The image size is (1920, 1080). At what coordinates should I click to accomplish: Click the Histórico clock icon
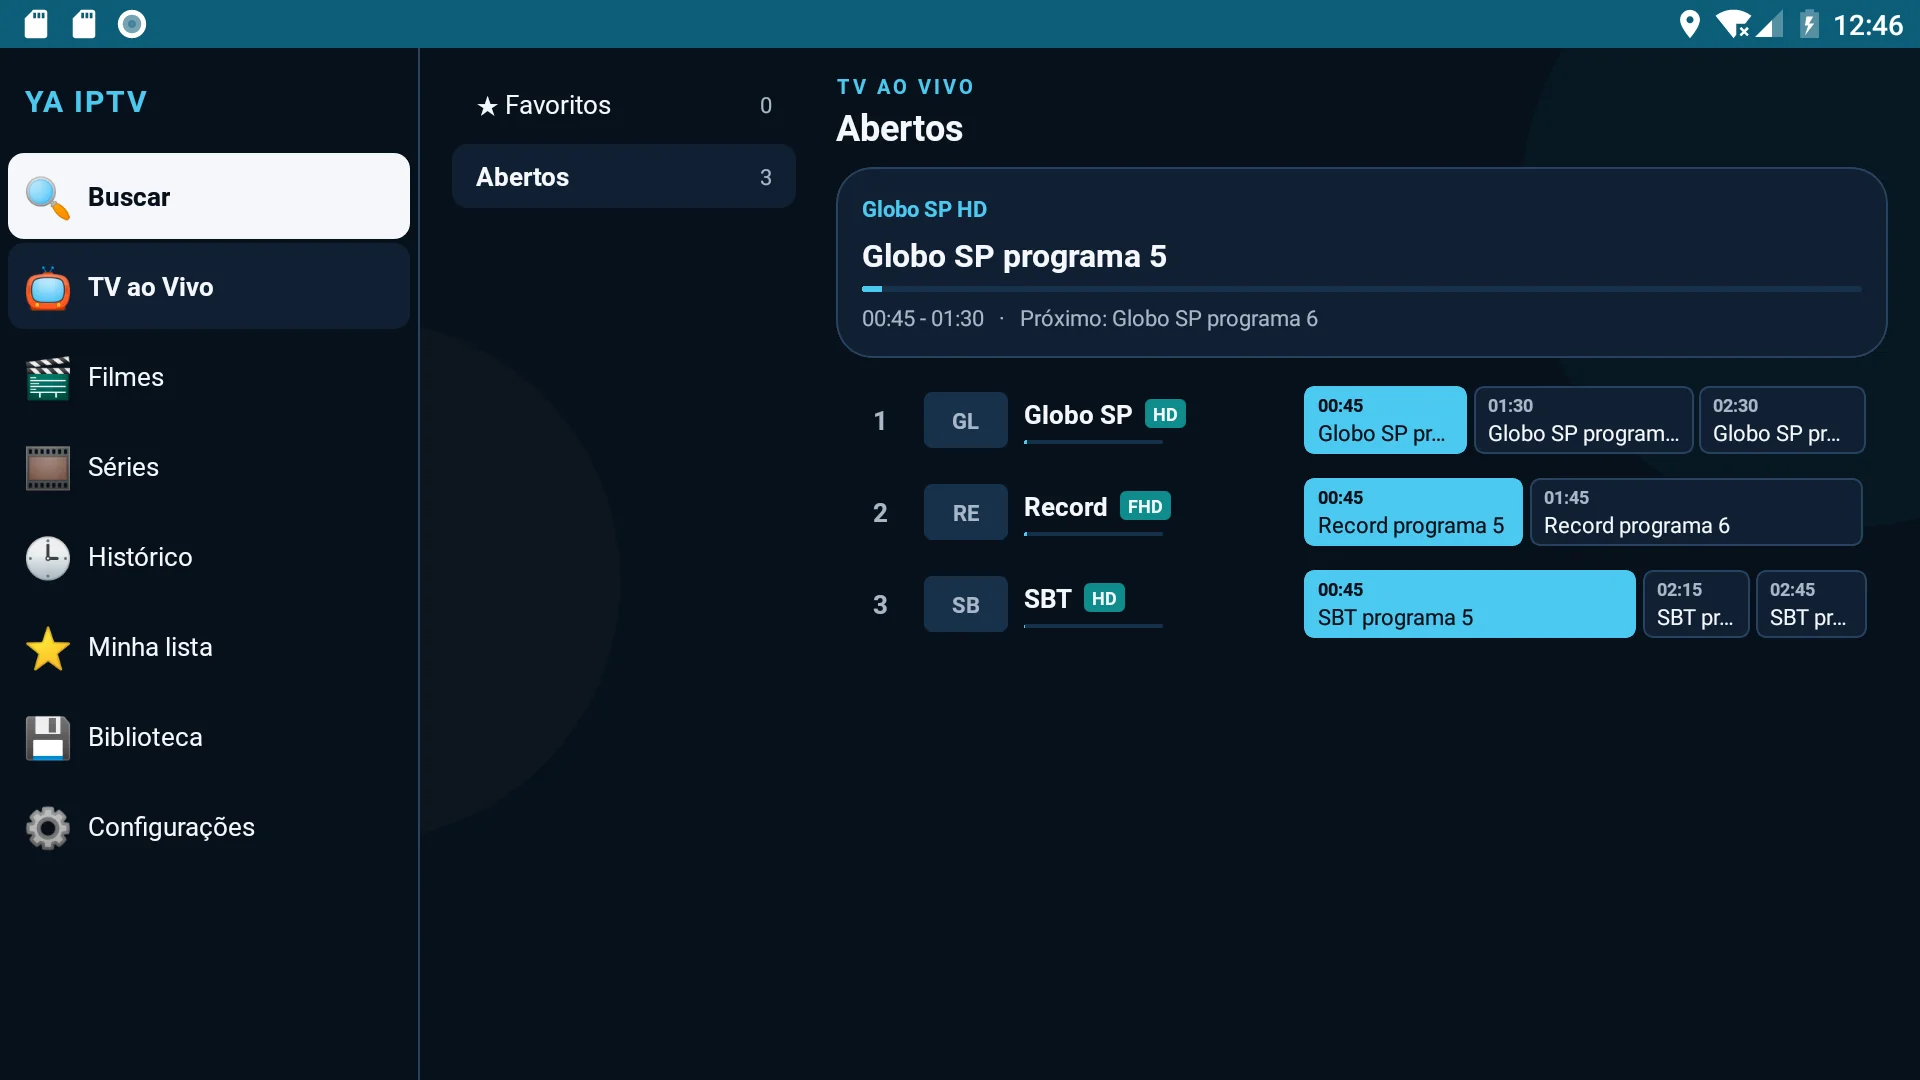point(47,557)
